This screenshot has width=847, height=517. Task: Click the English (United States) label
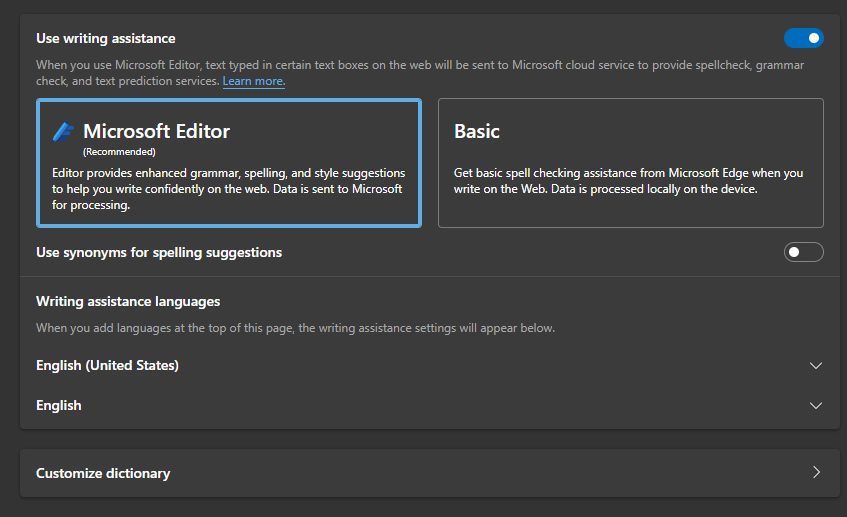(x=107, y=366)
